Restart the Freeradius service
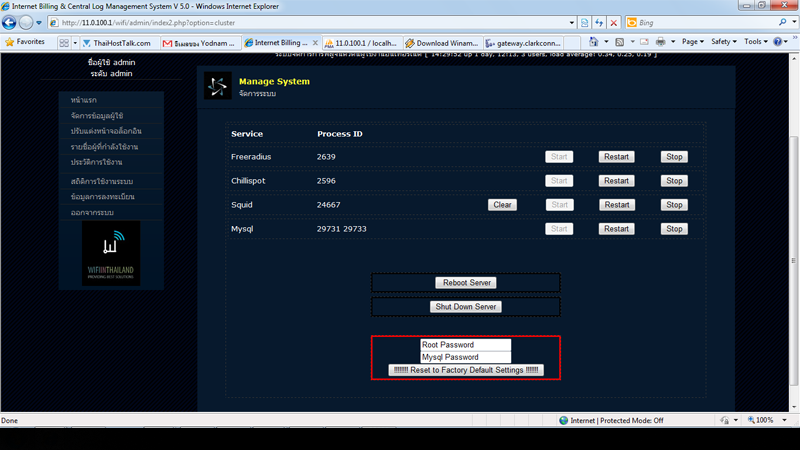The image size is (800, 450). 616,157
